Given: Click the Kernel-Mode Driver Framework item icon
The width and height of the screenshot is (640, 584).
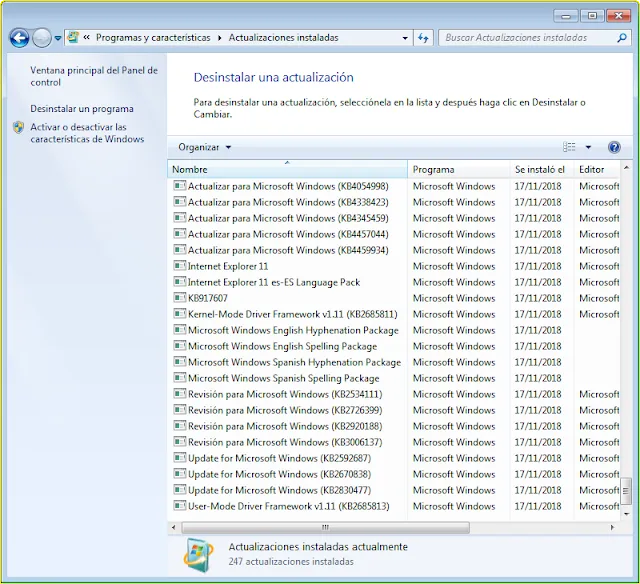Looking at the screenshot, I should pos(180,313).
